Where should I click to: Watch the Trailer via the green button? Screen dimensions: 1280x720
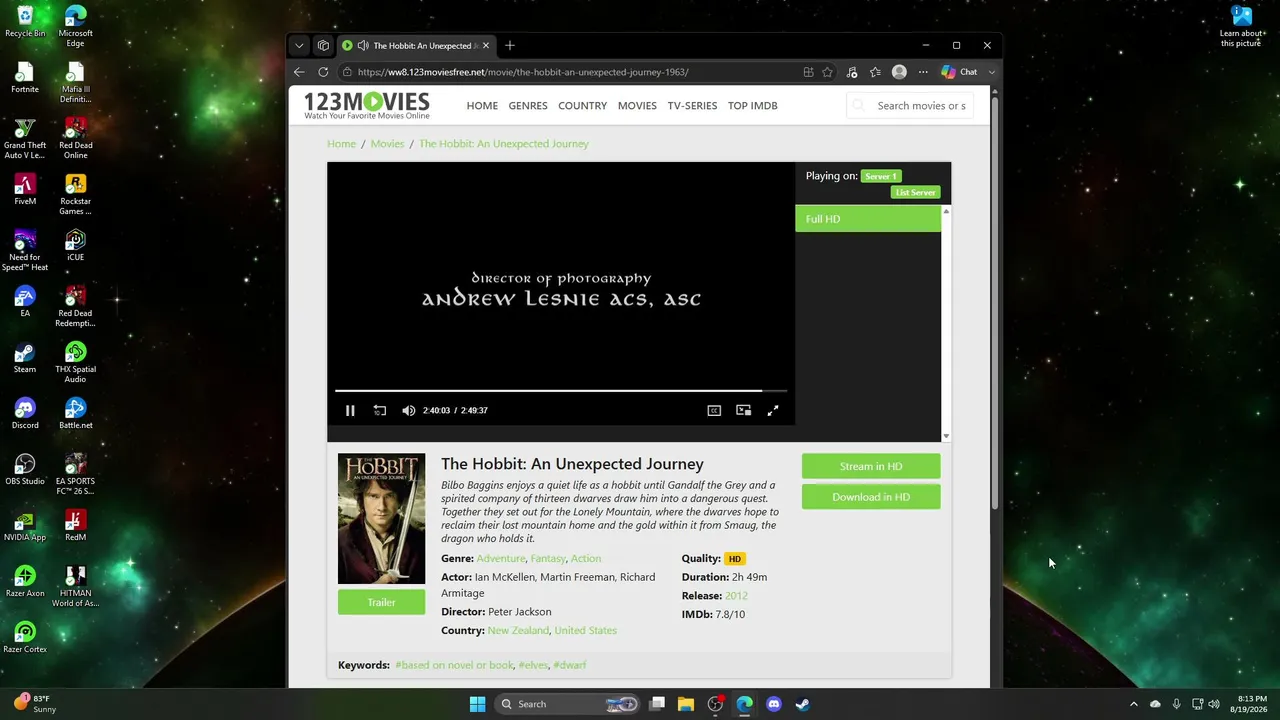(381, 602)
